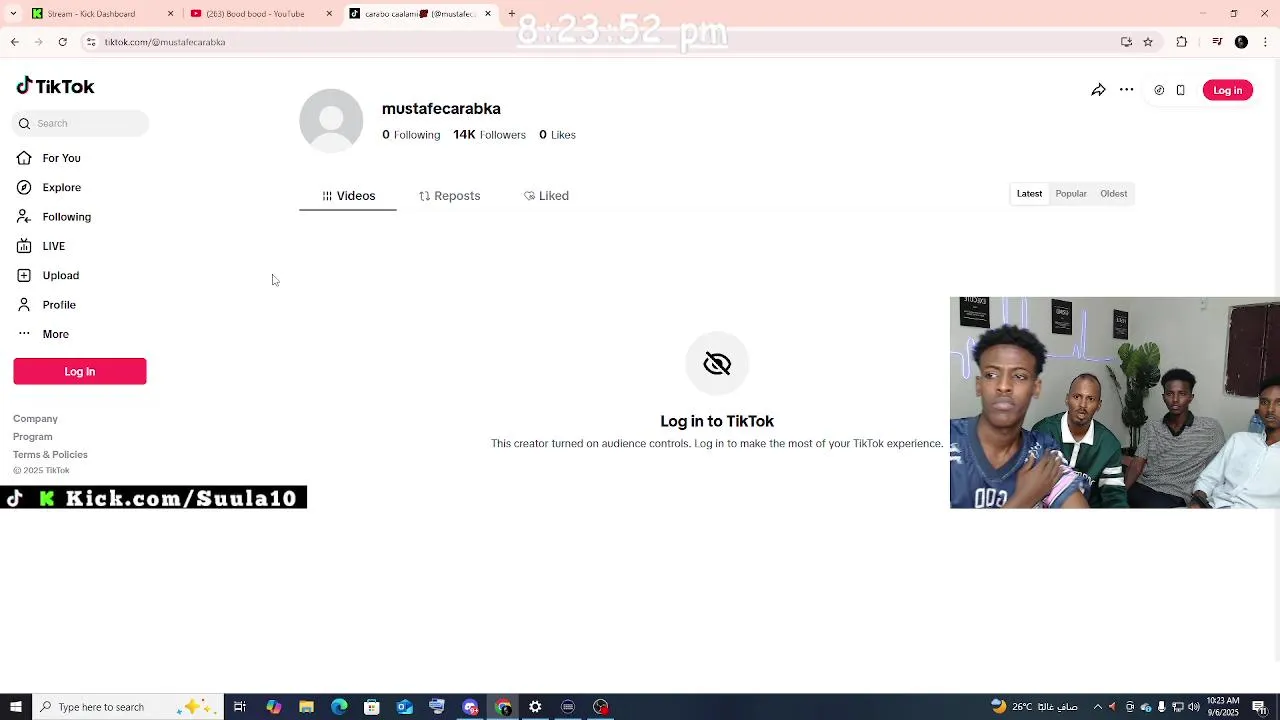Click the mustafecarabka profile avatar
This screenshot has height=720, width=1280.
[x=331, y=120]
